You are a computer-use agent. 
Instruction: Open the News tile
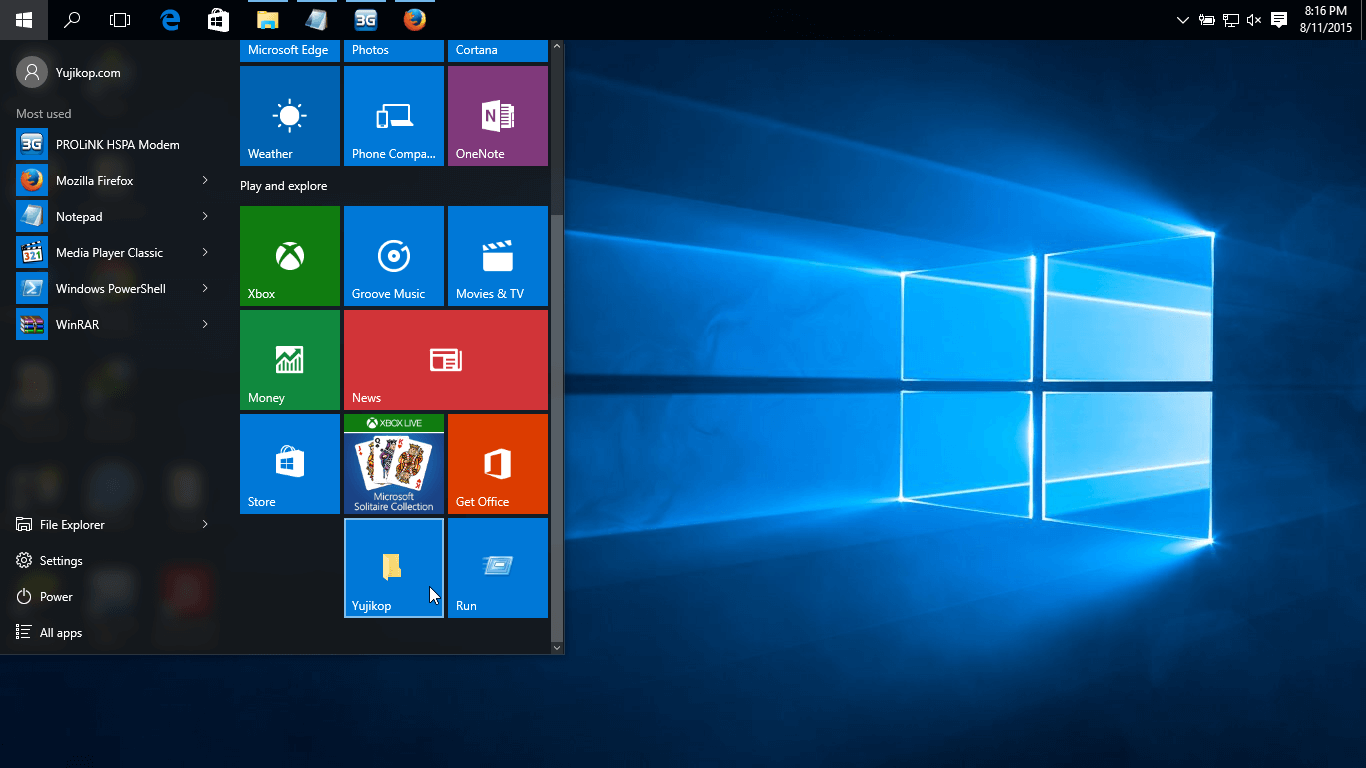(446, 360)
